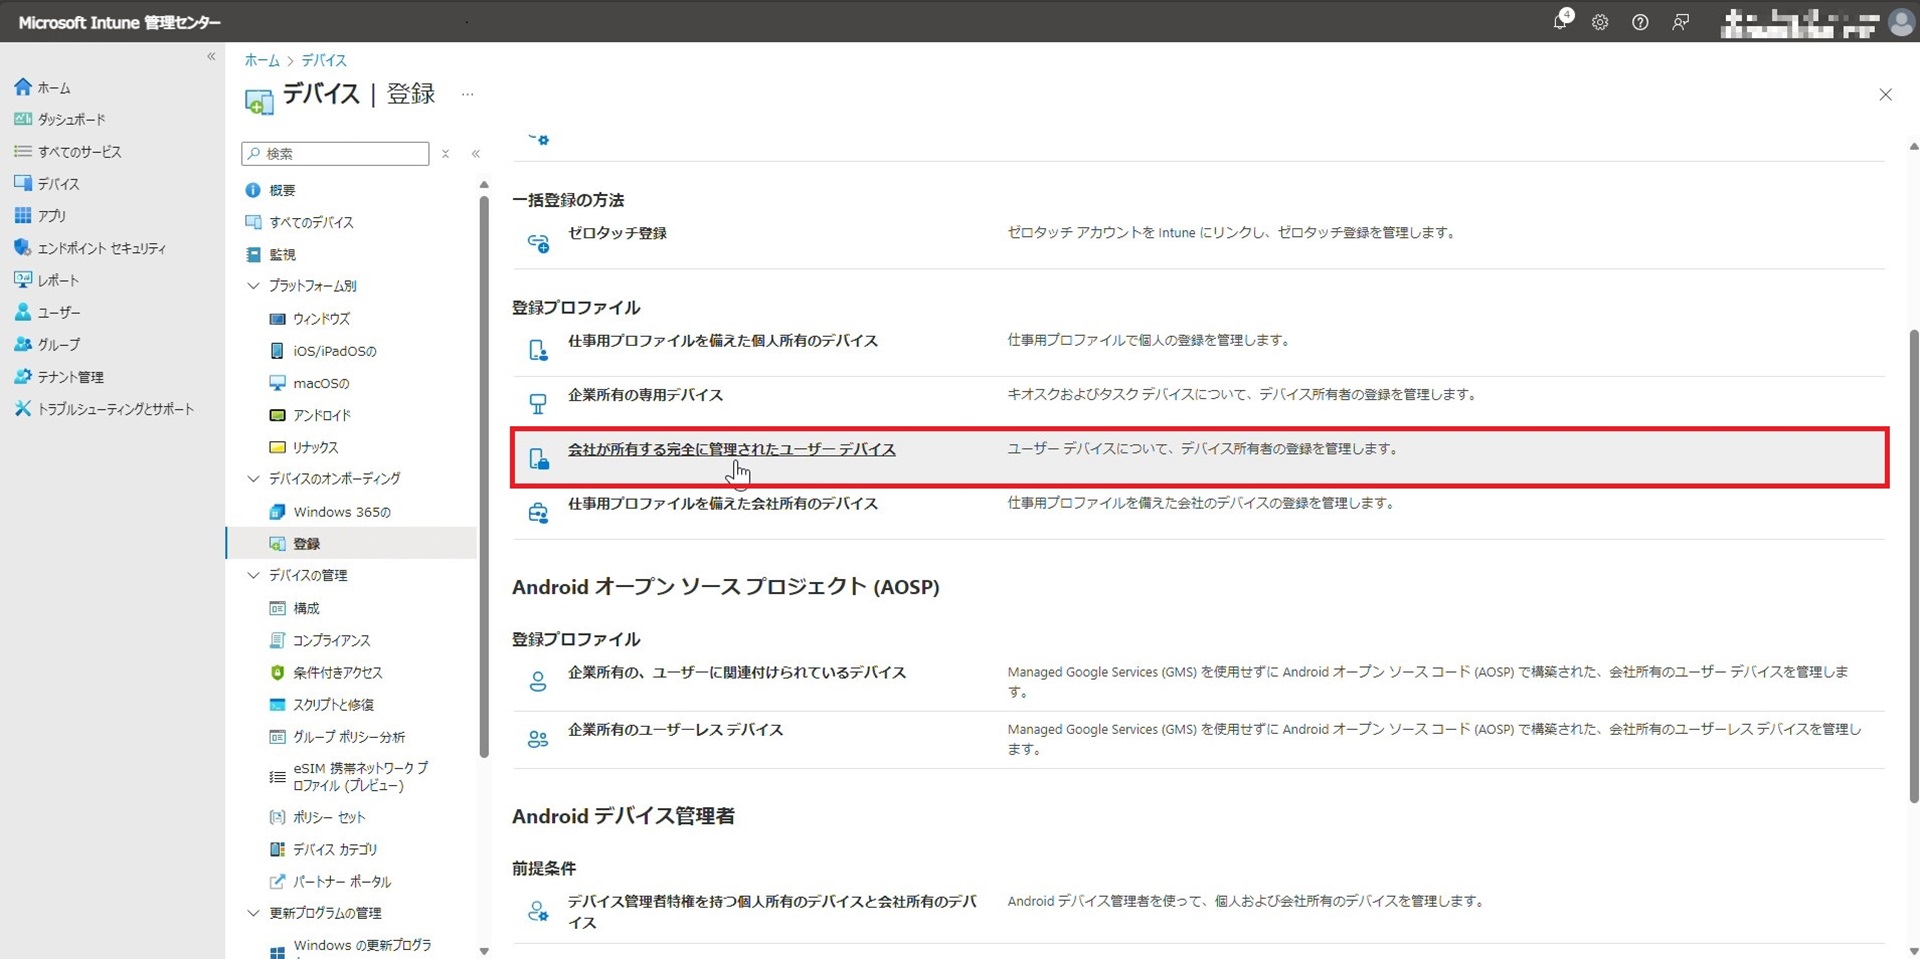This screenshot has width=1920, height=959.
Task: Open エンドポイント セキュリティ in the sidebar
Action: (x=100, y=247)
